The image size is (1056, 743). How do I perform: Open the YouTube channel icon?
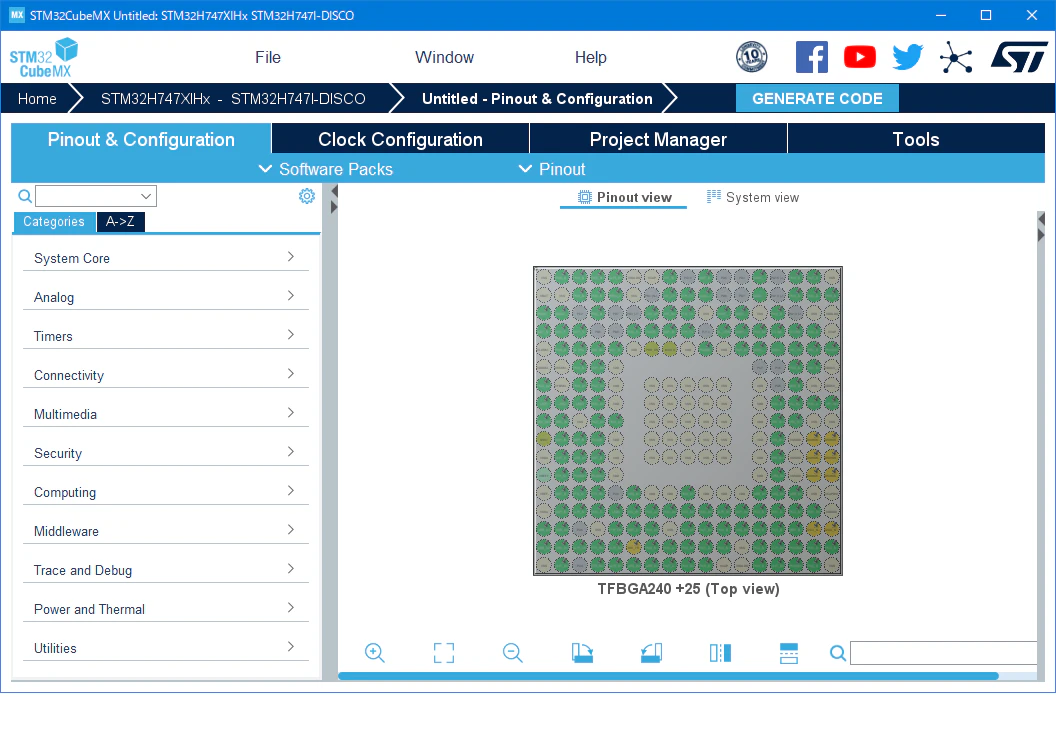(x=860, y=57)
